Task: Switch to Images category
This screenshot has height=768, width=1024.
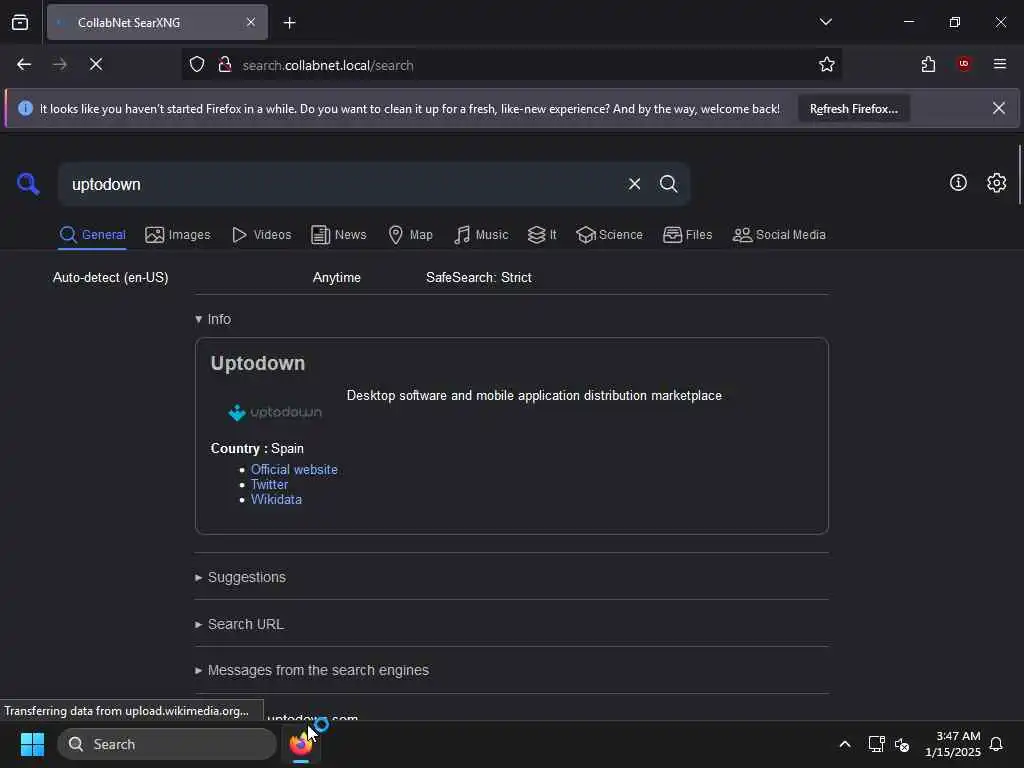Action: click(178, 235)
